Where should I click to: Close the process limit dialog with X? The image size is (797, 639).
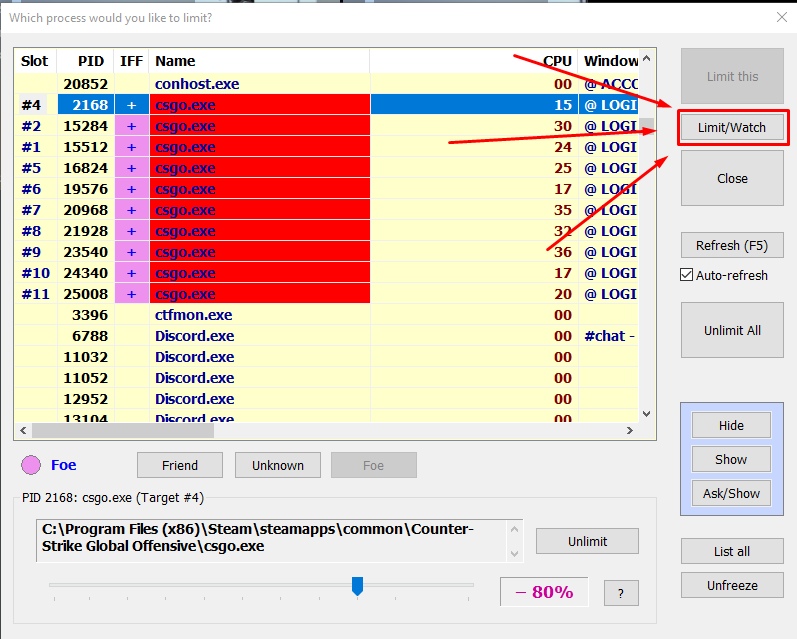(x=782, y=17)
